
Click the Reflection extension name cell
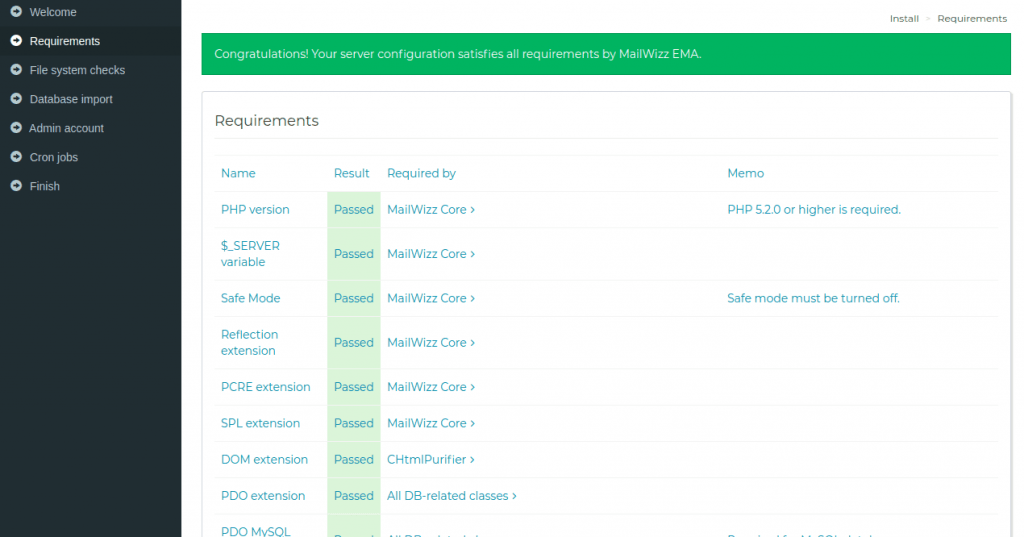click(249, 342)
